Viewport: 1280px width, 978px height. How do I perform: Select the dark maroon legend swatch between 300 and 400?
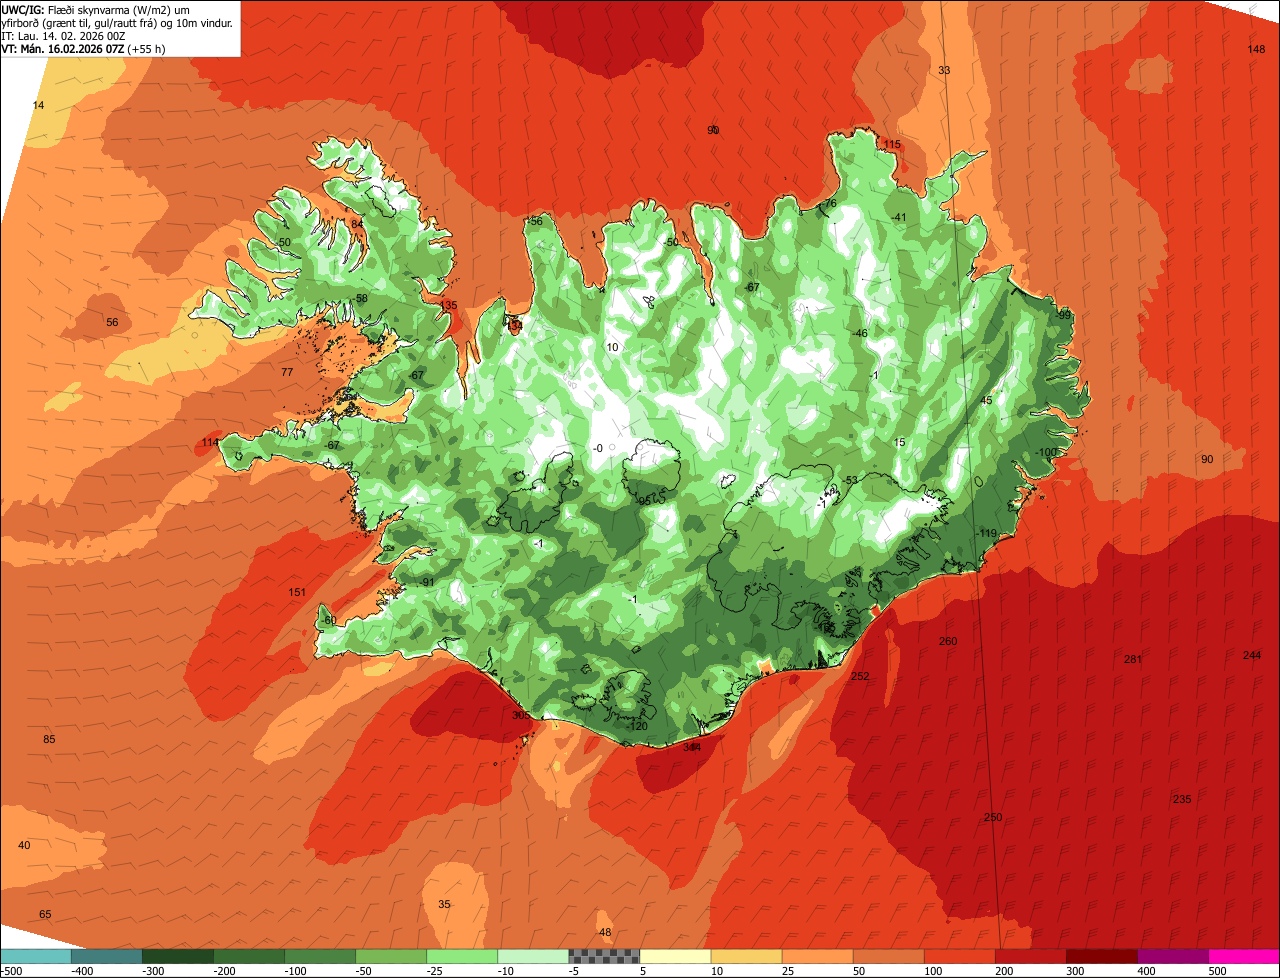[x=1102, y=956]
